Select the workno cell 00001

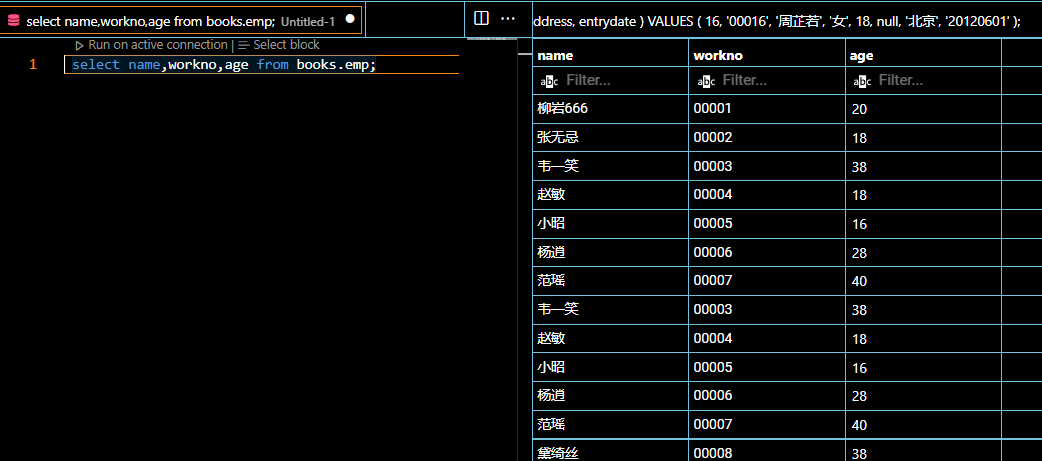click(767, 109)
